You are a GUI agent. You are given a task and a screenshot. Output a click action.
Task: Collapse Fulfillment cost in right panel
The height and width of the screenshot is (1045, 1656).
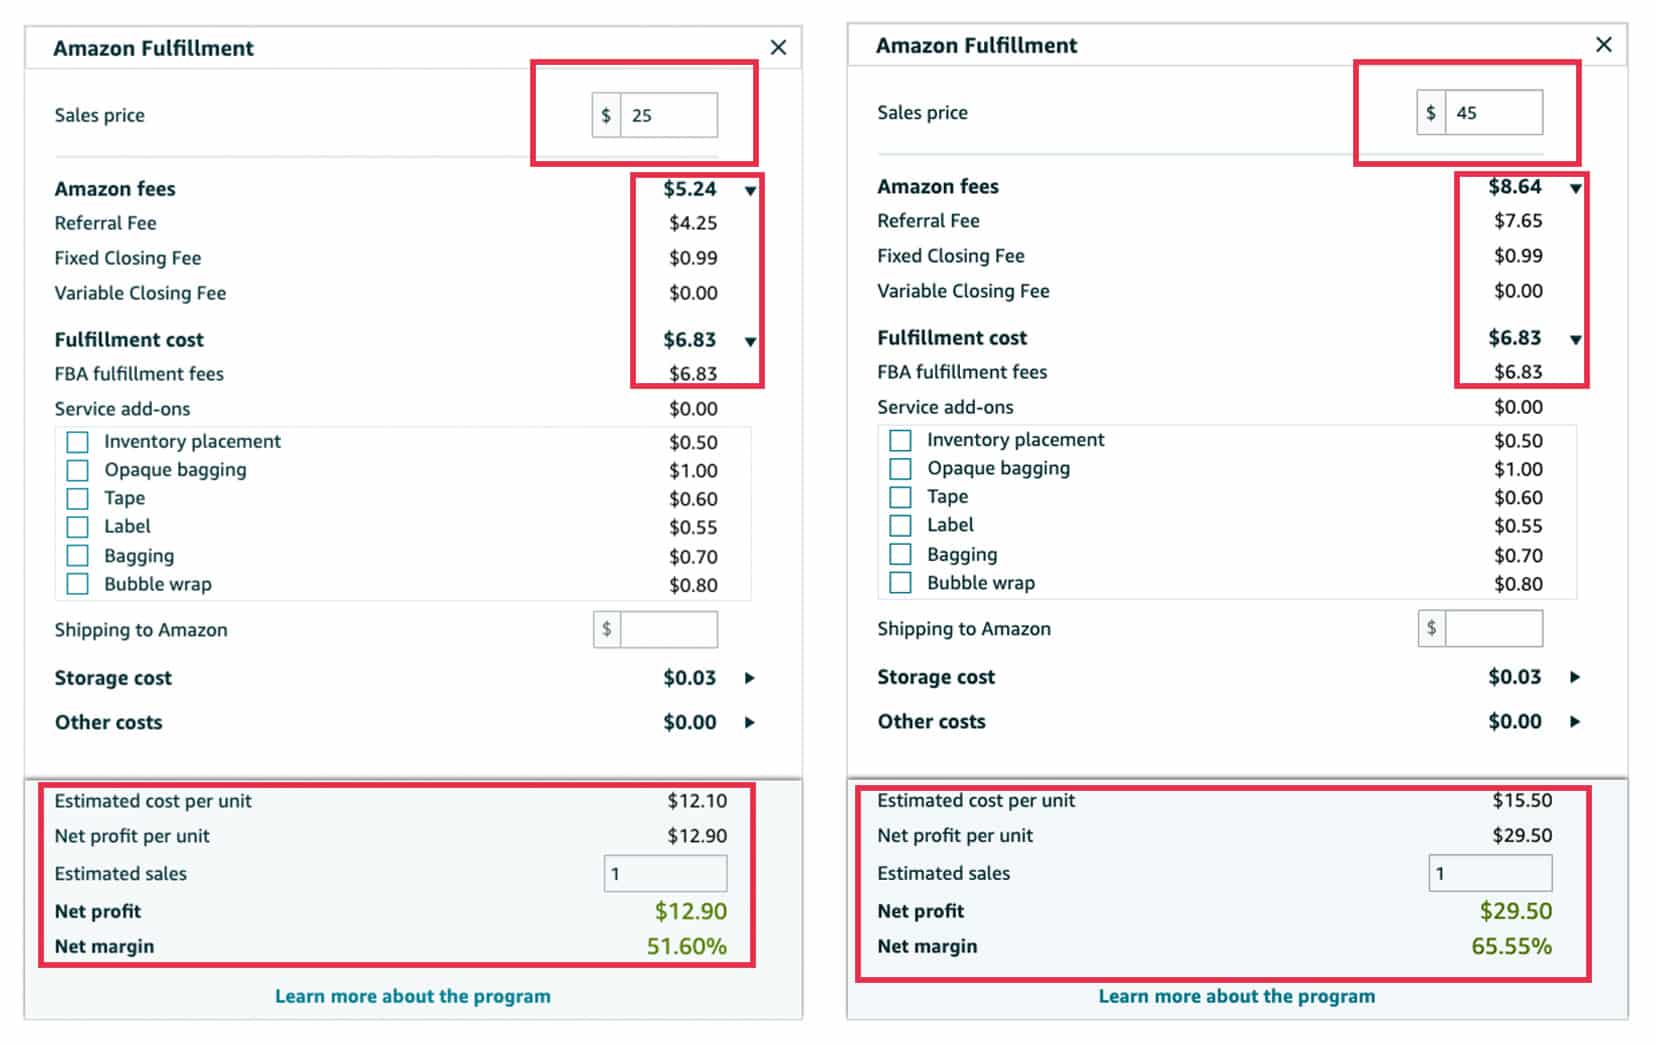click(1575, 339)
